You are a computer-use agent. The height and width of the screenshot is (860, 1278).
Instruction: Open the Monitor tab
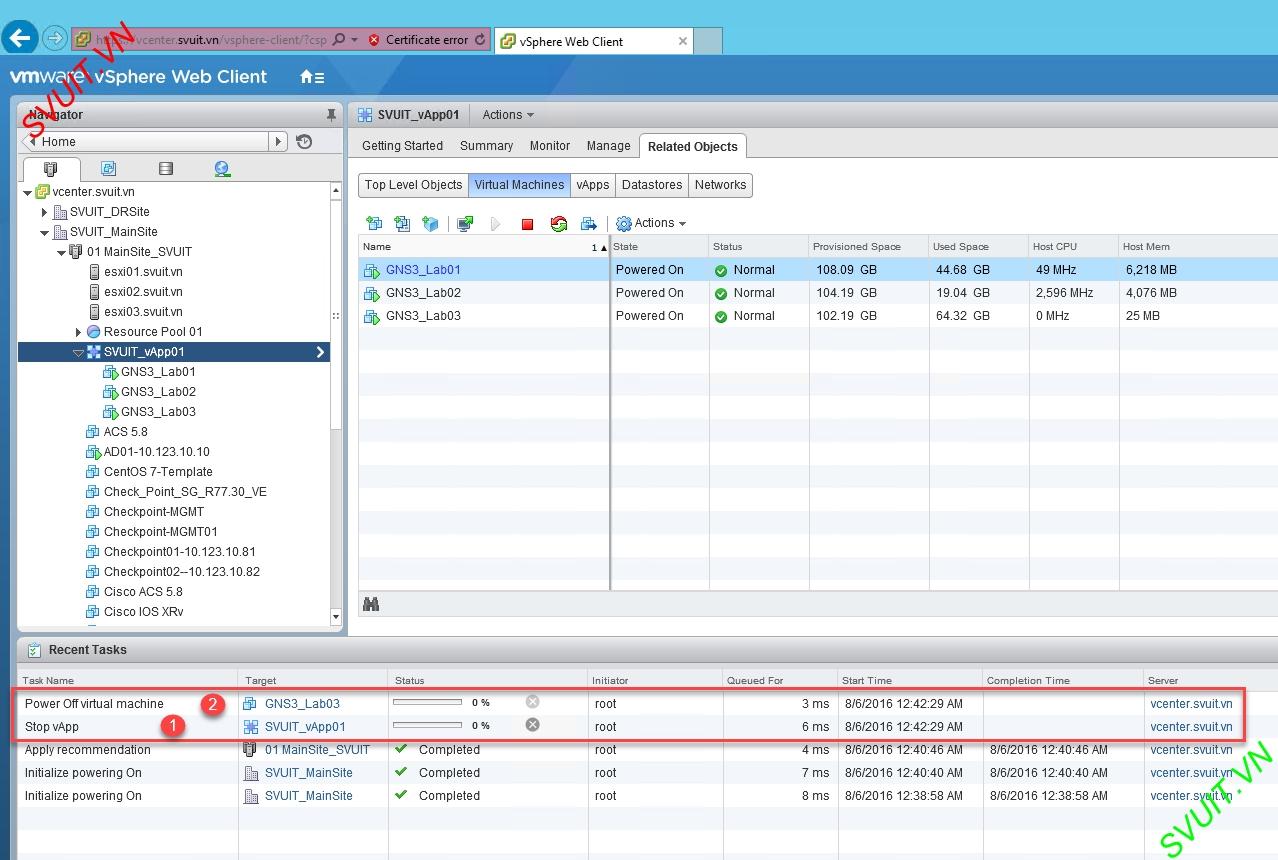[550, 146]
